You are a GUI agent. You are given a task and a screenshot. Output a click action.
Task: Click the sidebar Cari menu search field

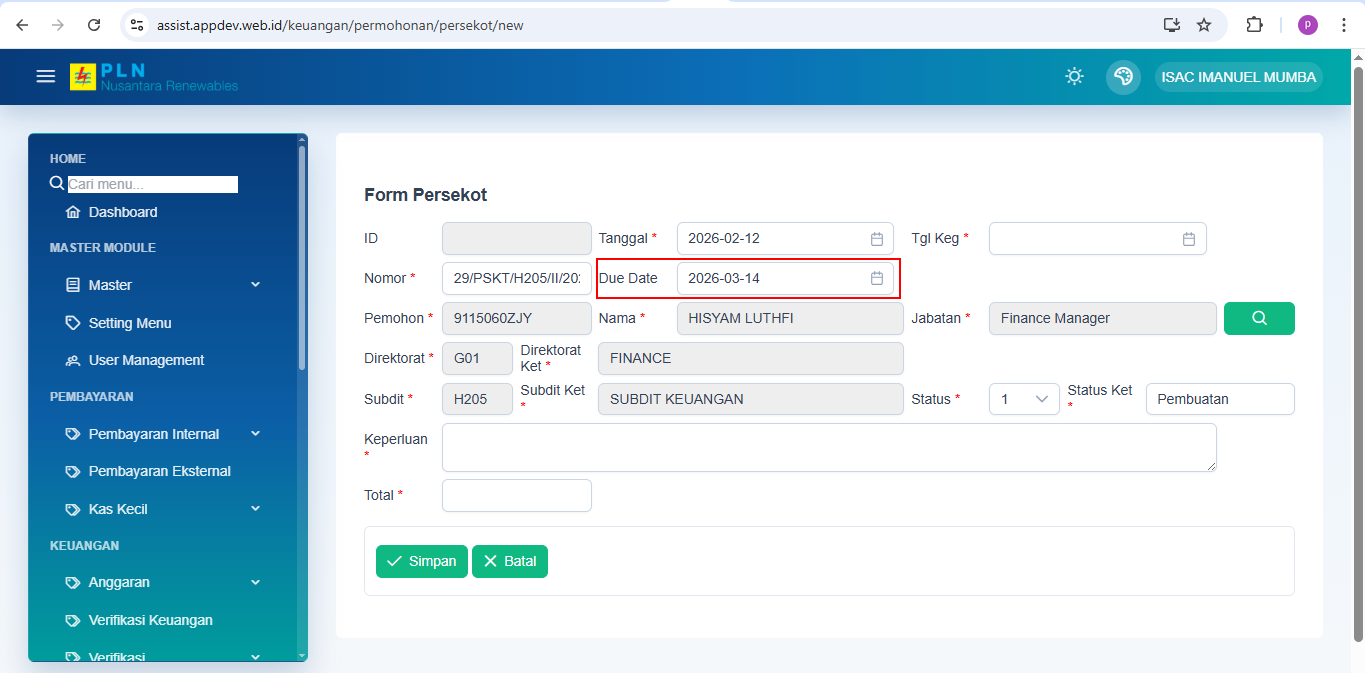(x=152, y=184)
